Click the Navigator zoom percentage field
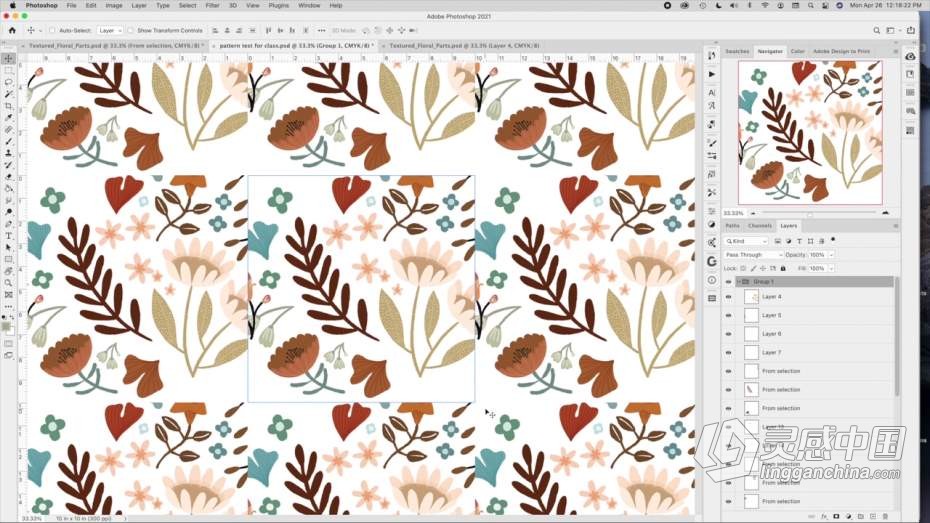Screen dimensions: 930x523 click(x=734, y=213)
